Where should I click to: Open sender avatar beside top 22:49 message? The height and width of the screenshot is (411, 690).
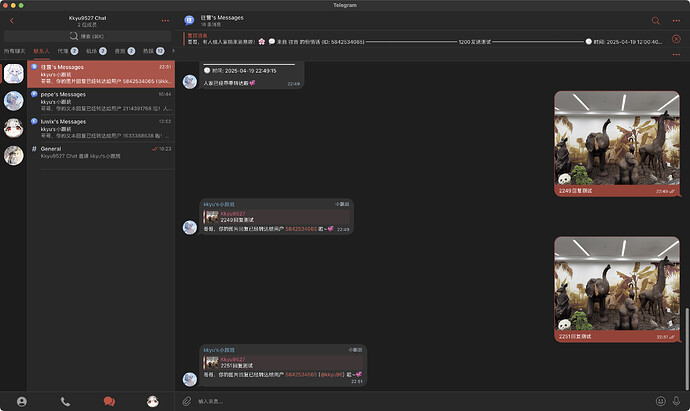tap(190, 82)
